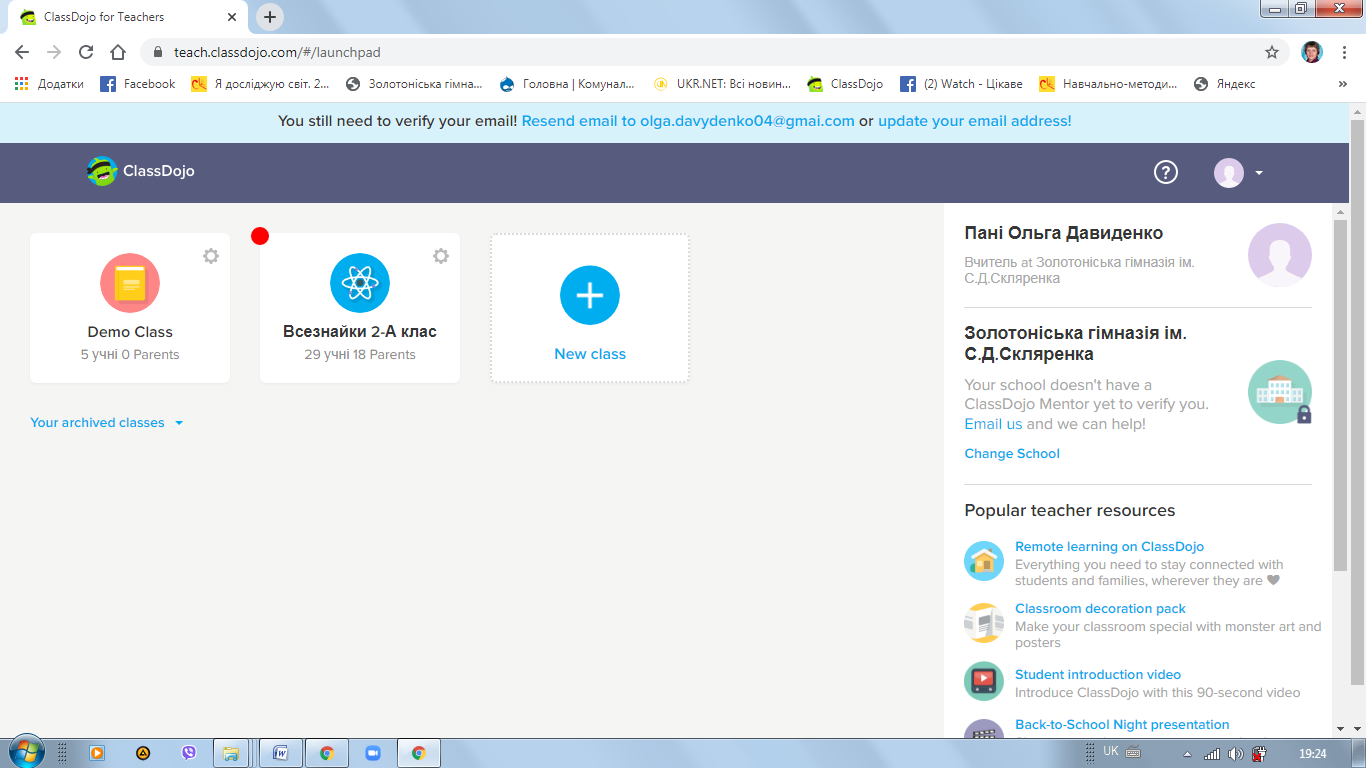Image resolution: width=1366 pixels, height=768 pixels.
Task: Open the help question mark icon
Action: tap(1166, 172)
